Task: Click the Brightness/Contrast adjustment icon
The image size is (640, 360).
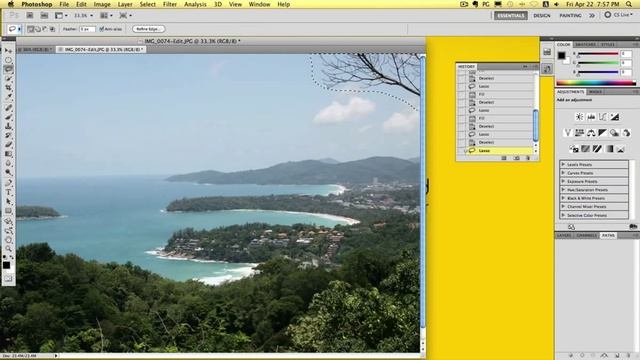Action: point(579,117)
